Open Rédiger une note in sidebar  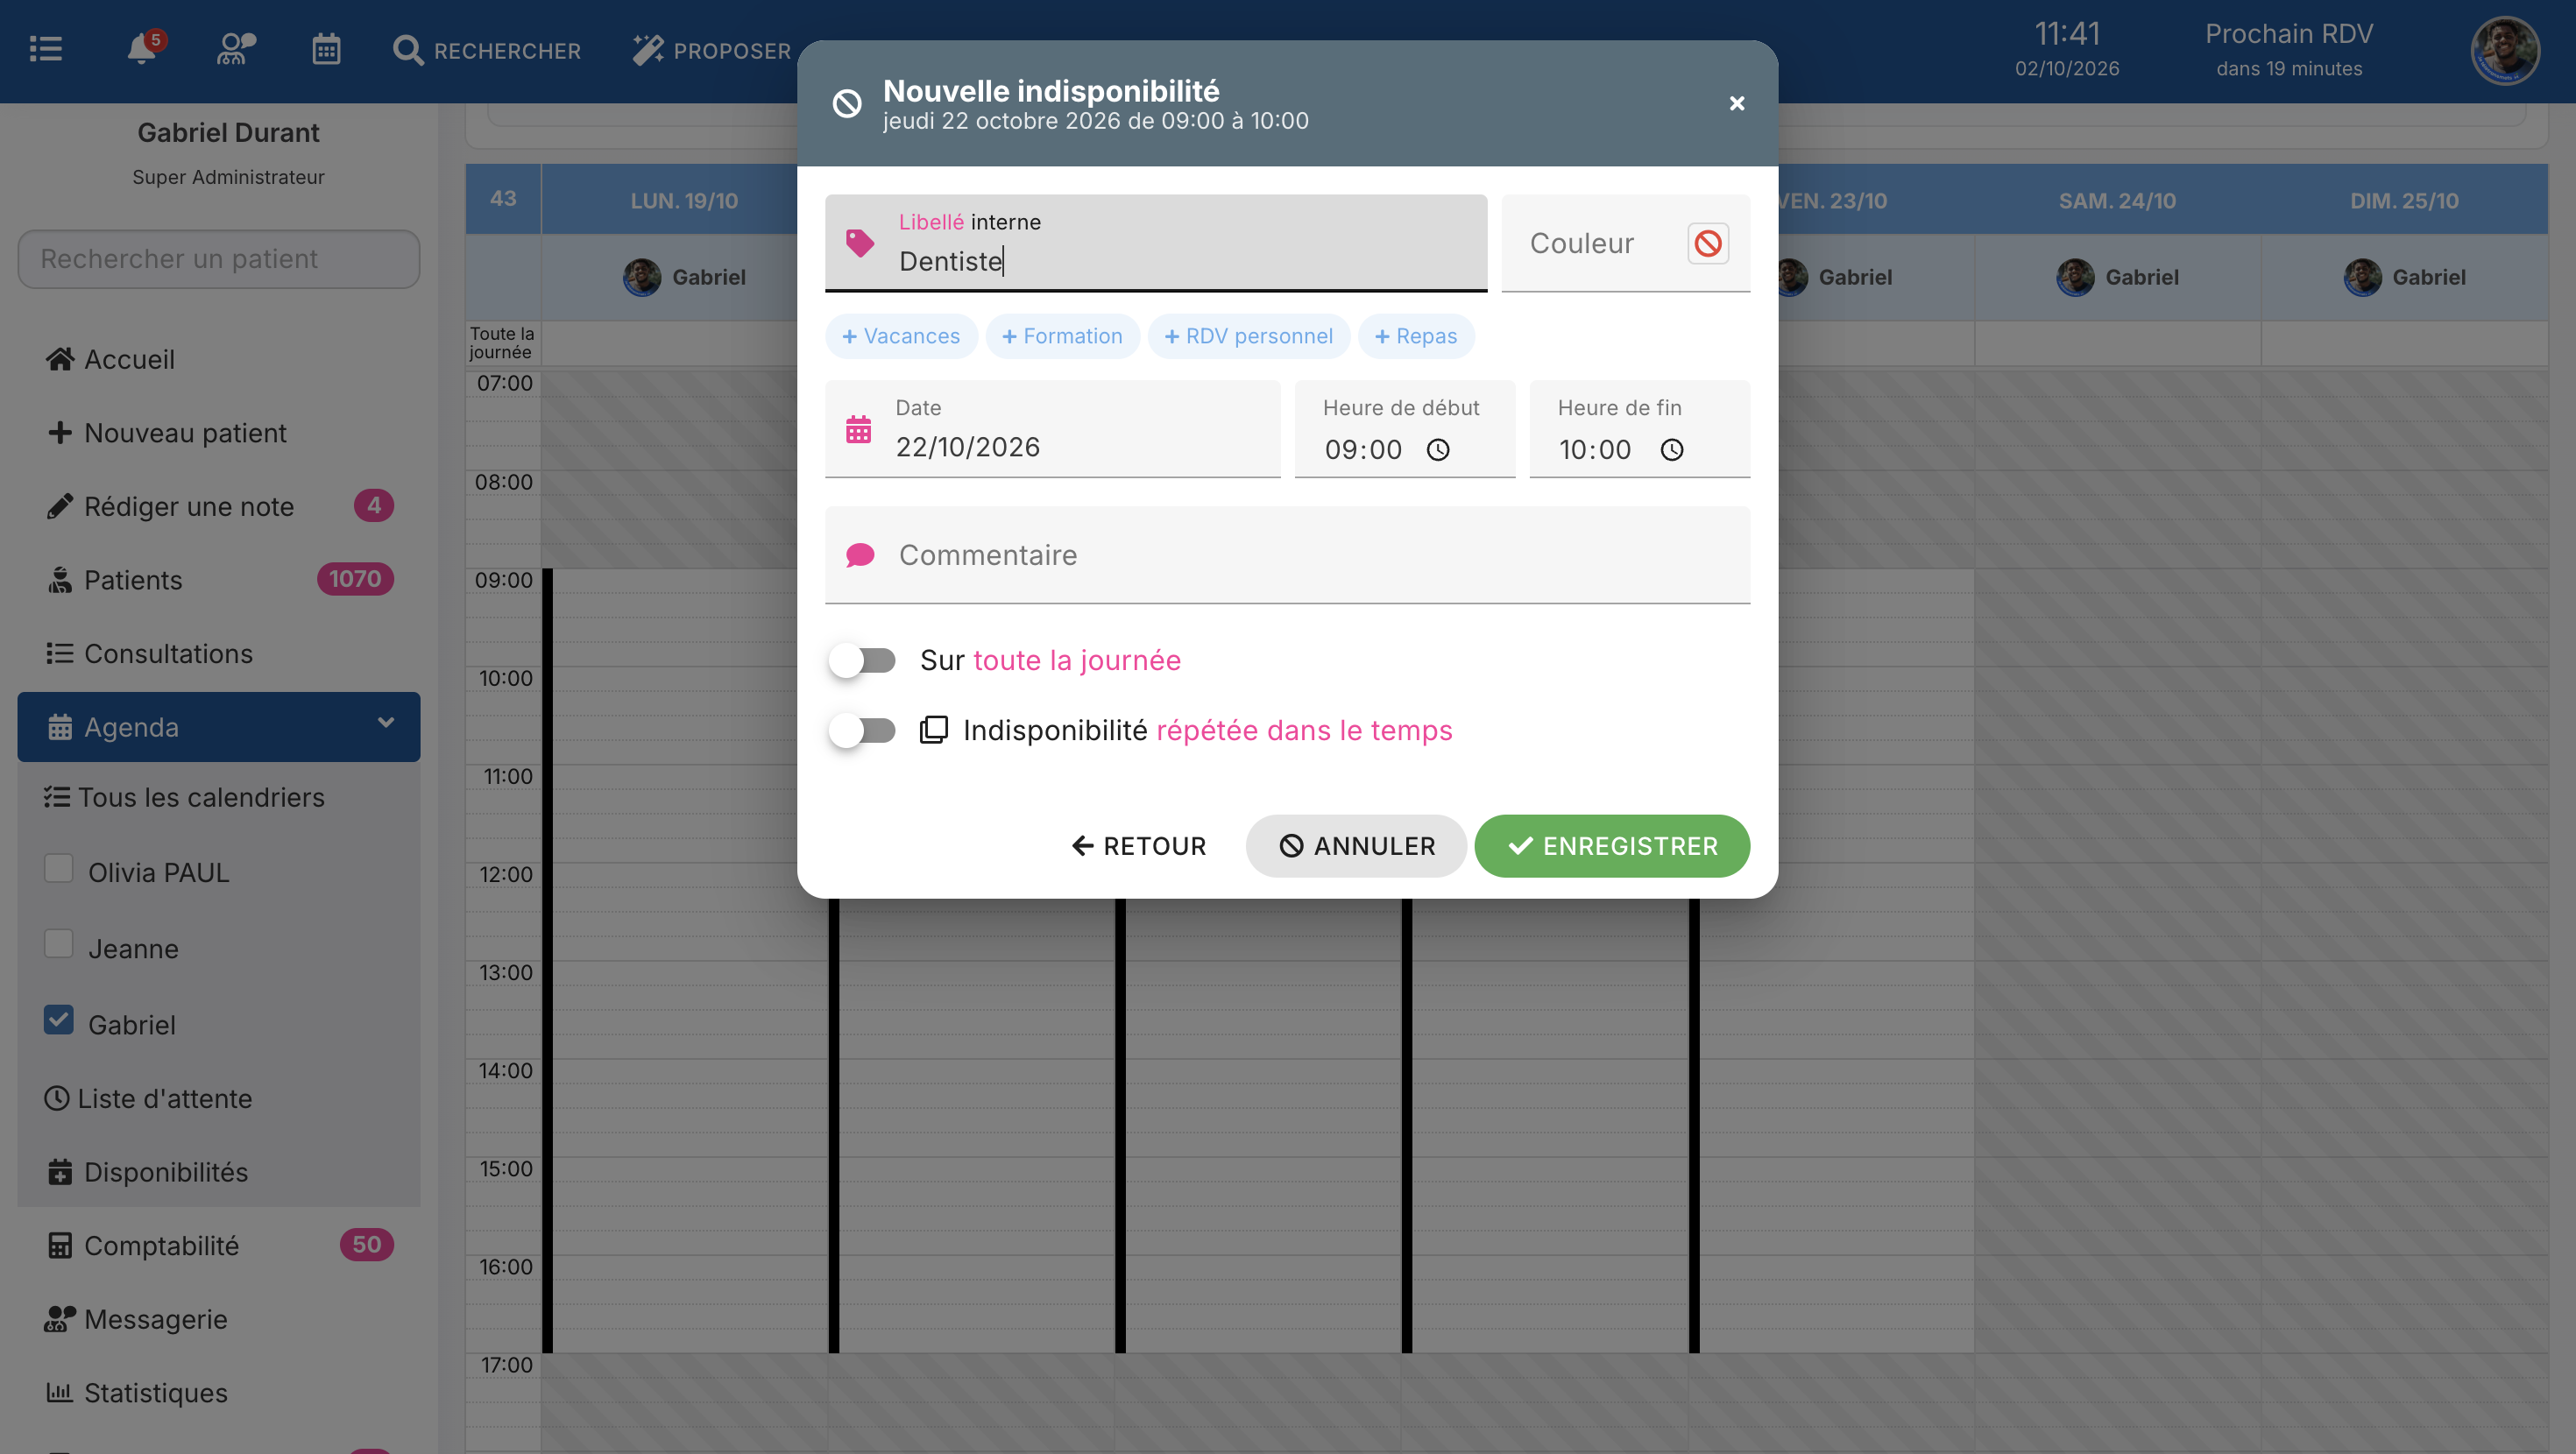pos(219,506)
